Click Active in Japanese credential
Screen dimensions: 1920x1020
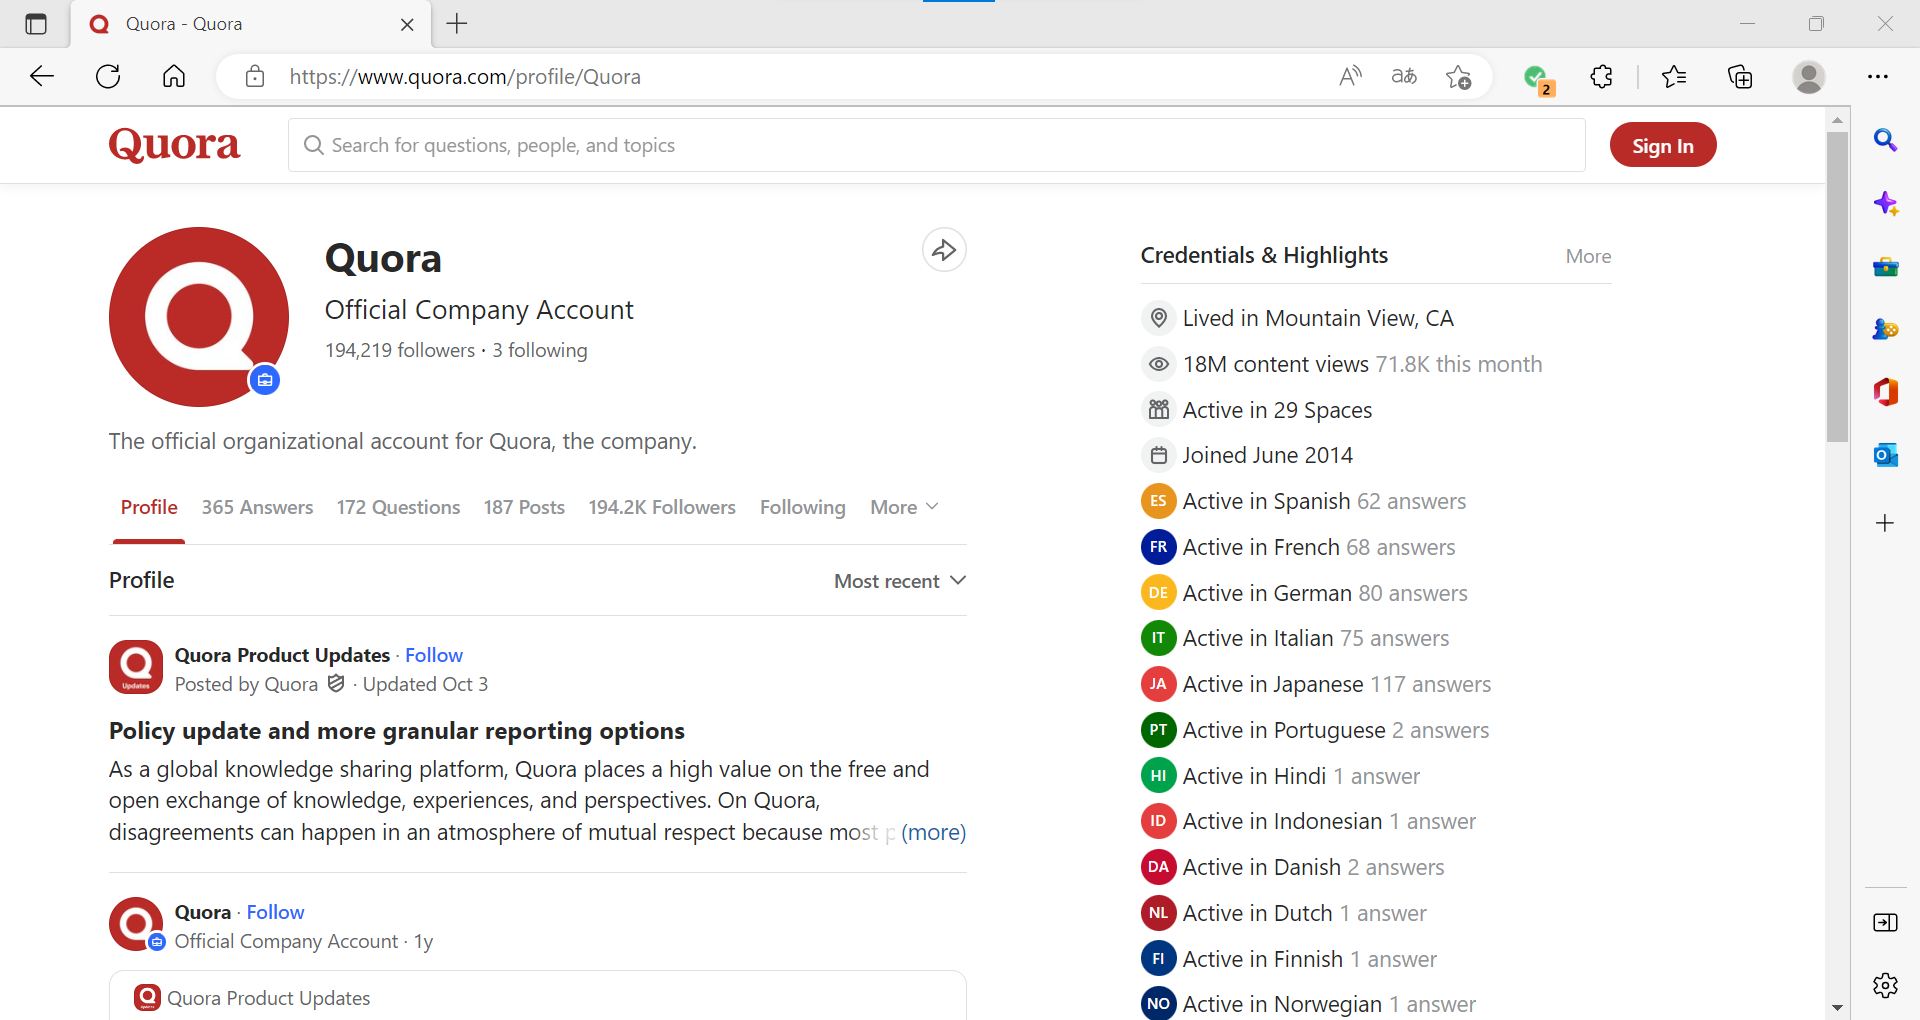tap(1316, 684)
